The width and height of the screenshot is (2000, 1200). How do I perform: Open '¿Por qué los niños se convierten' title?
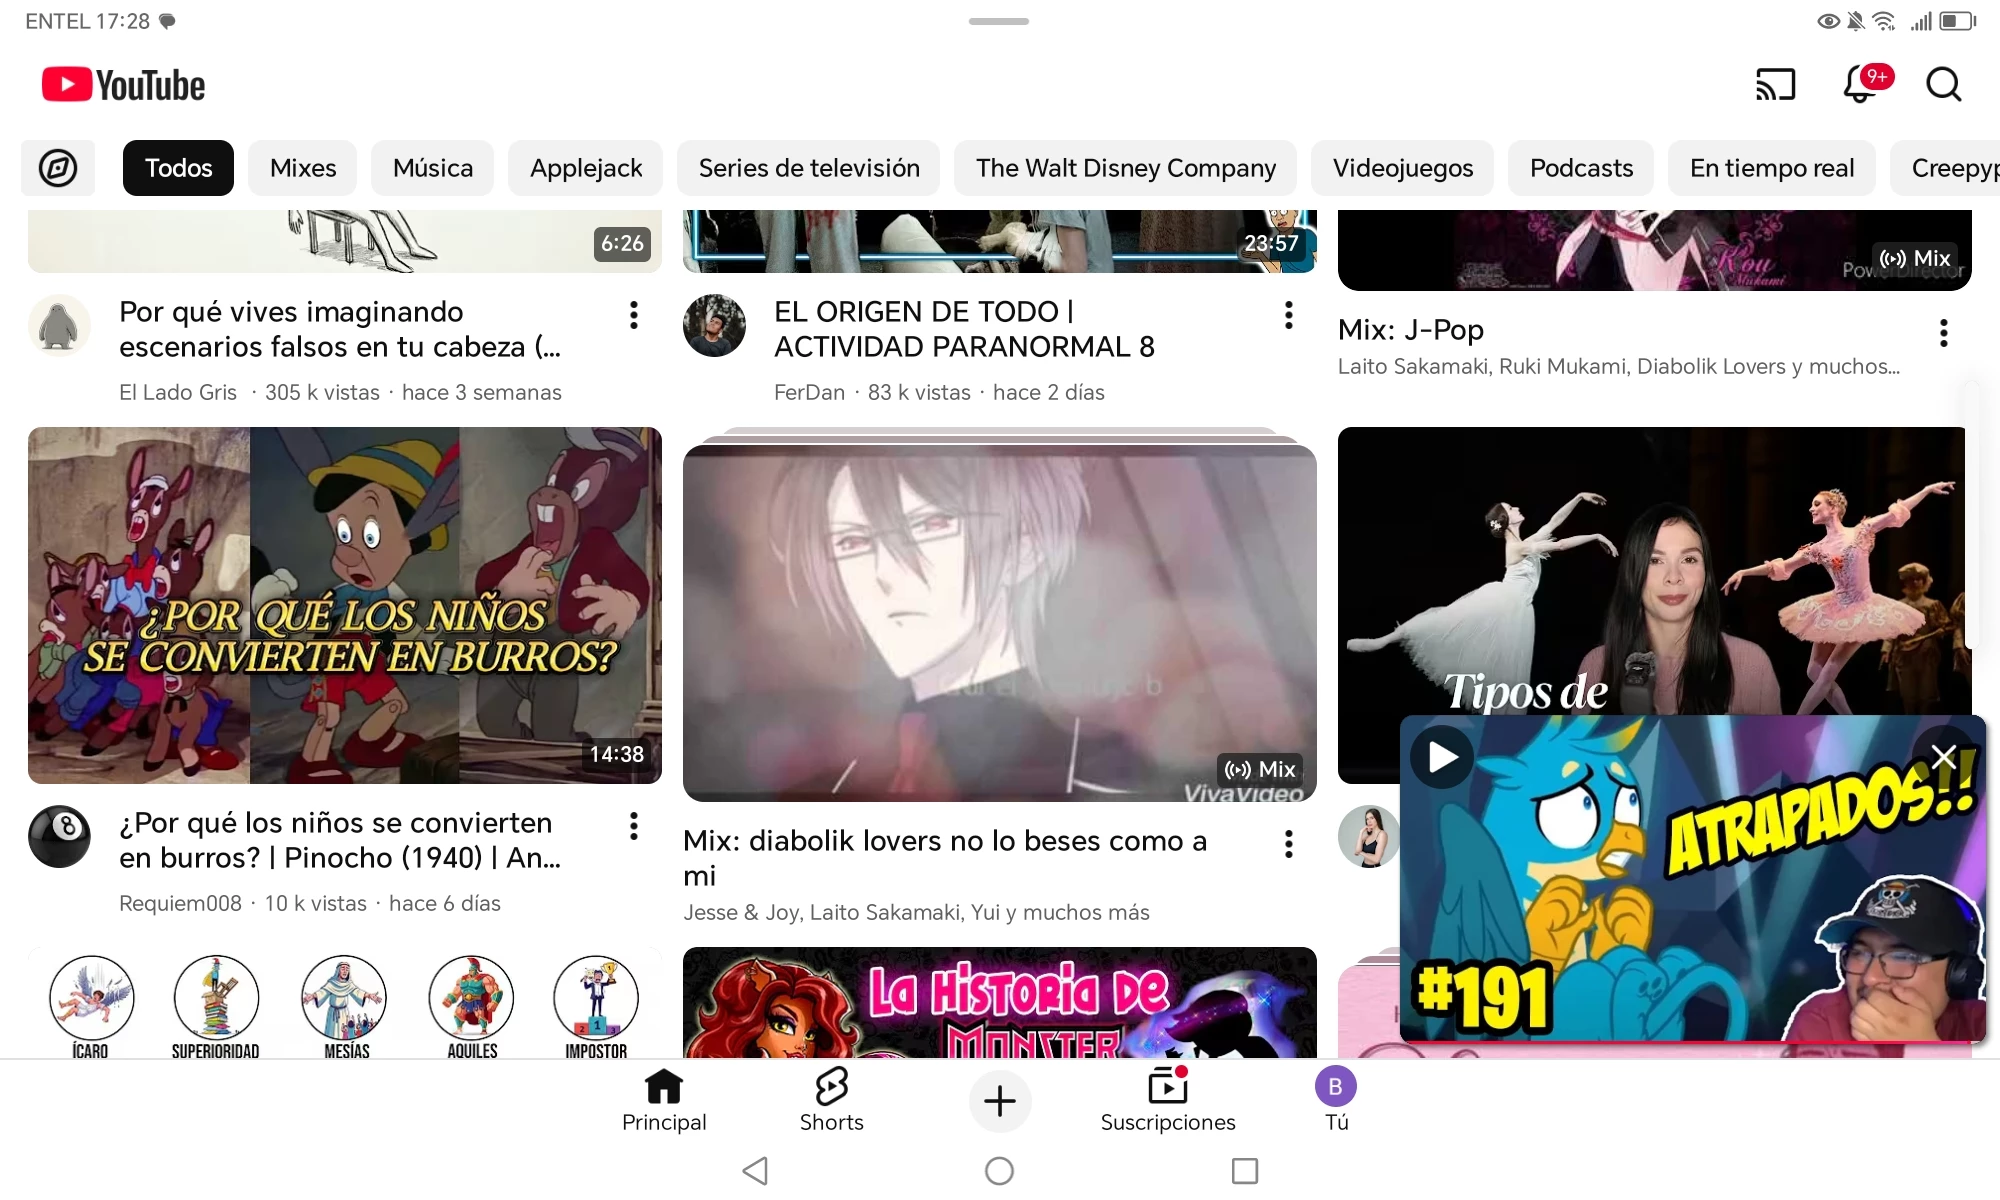point(340,840)
